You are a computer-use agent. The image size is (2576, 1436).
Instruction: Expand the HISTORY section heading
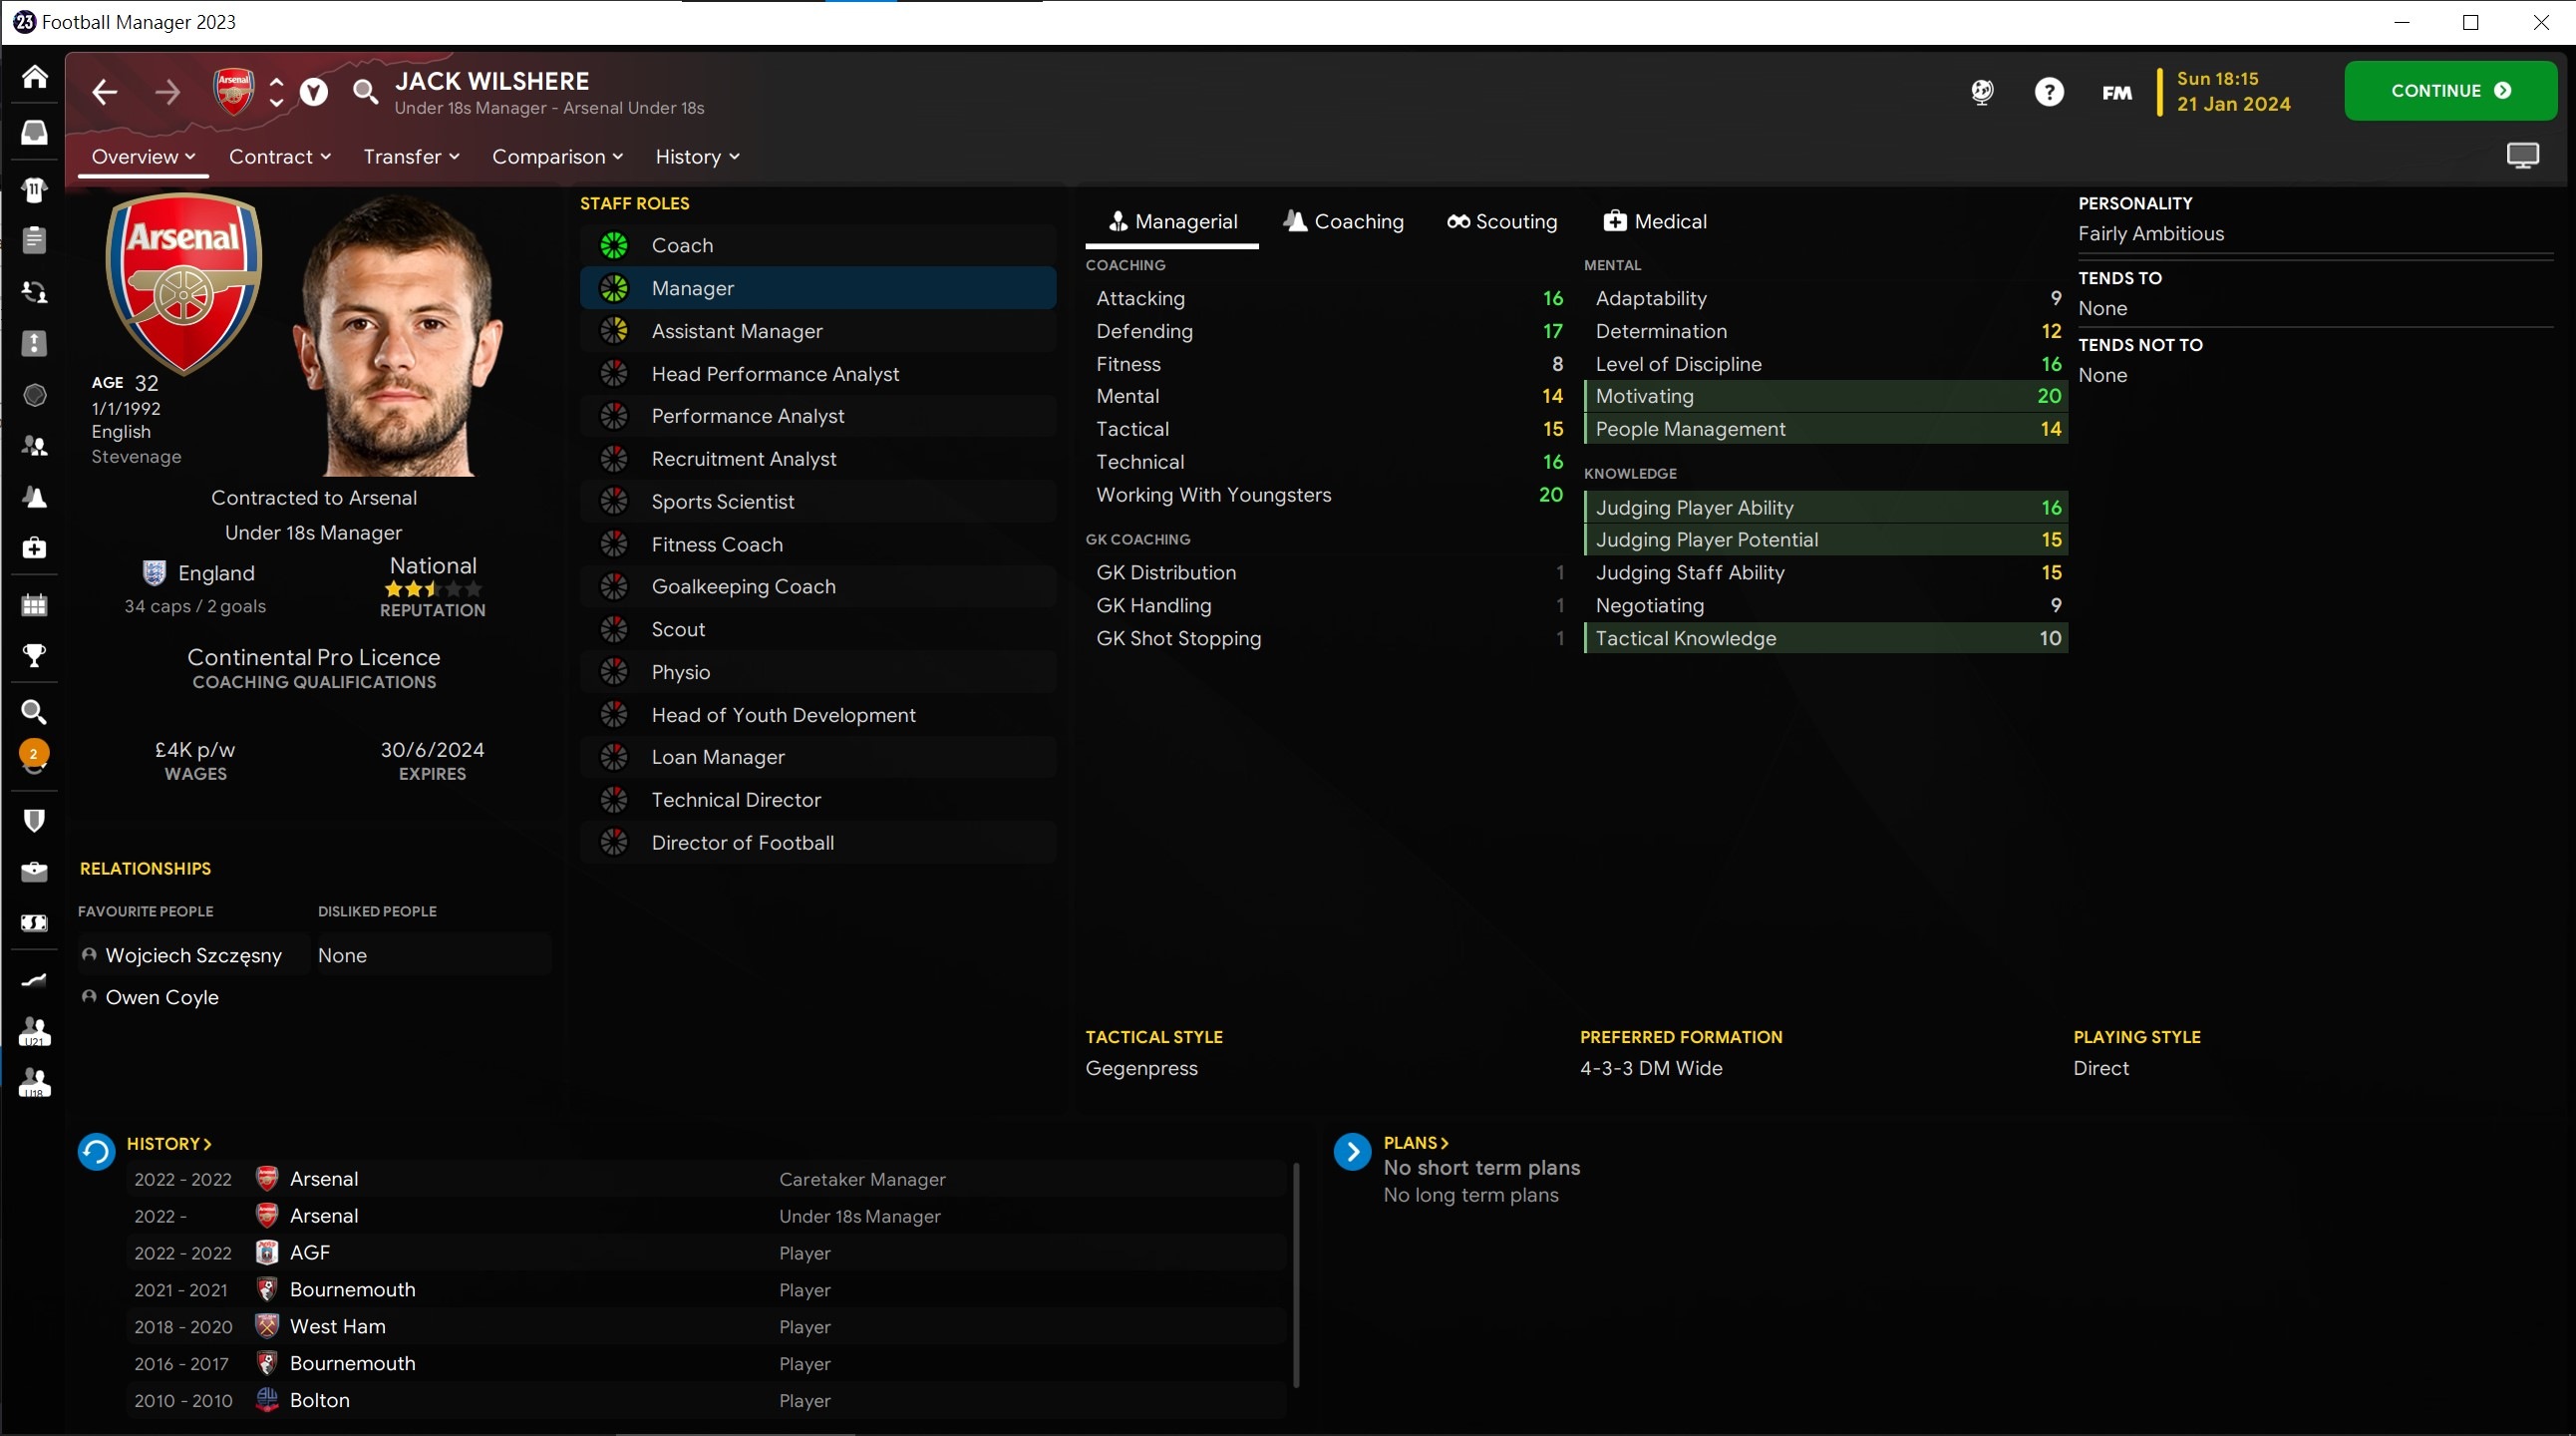coord(169,1144)
